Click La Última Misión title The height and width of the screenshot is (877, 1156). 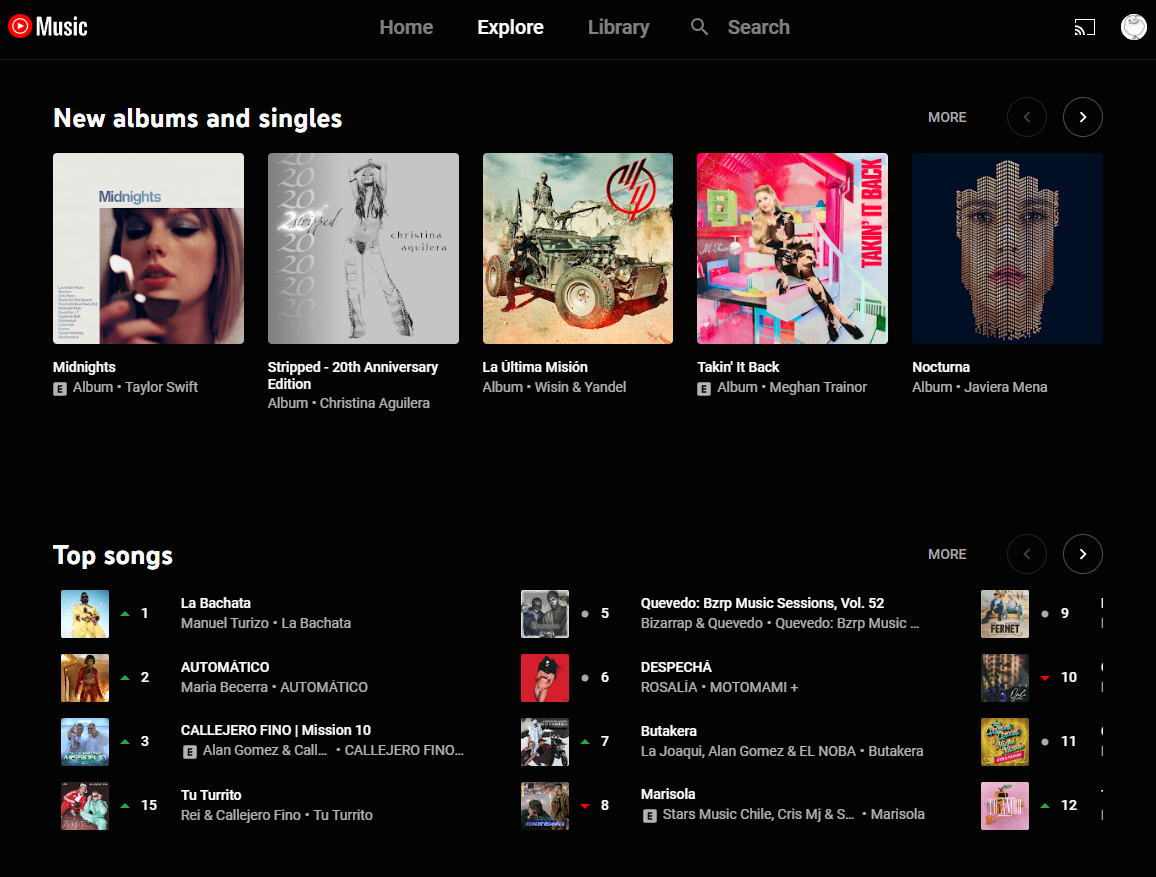535,367
